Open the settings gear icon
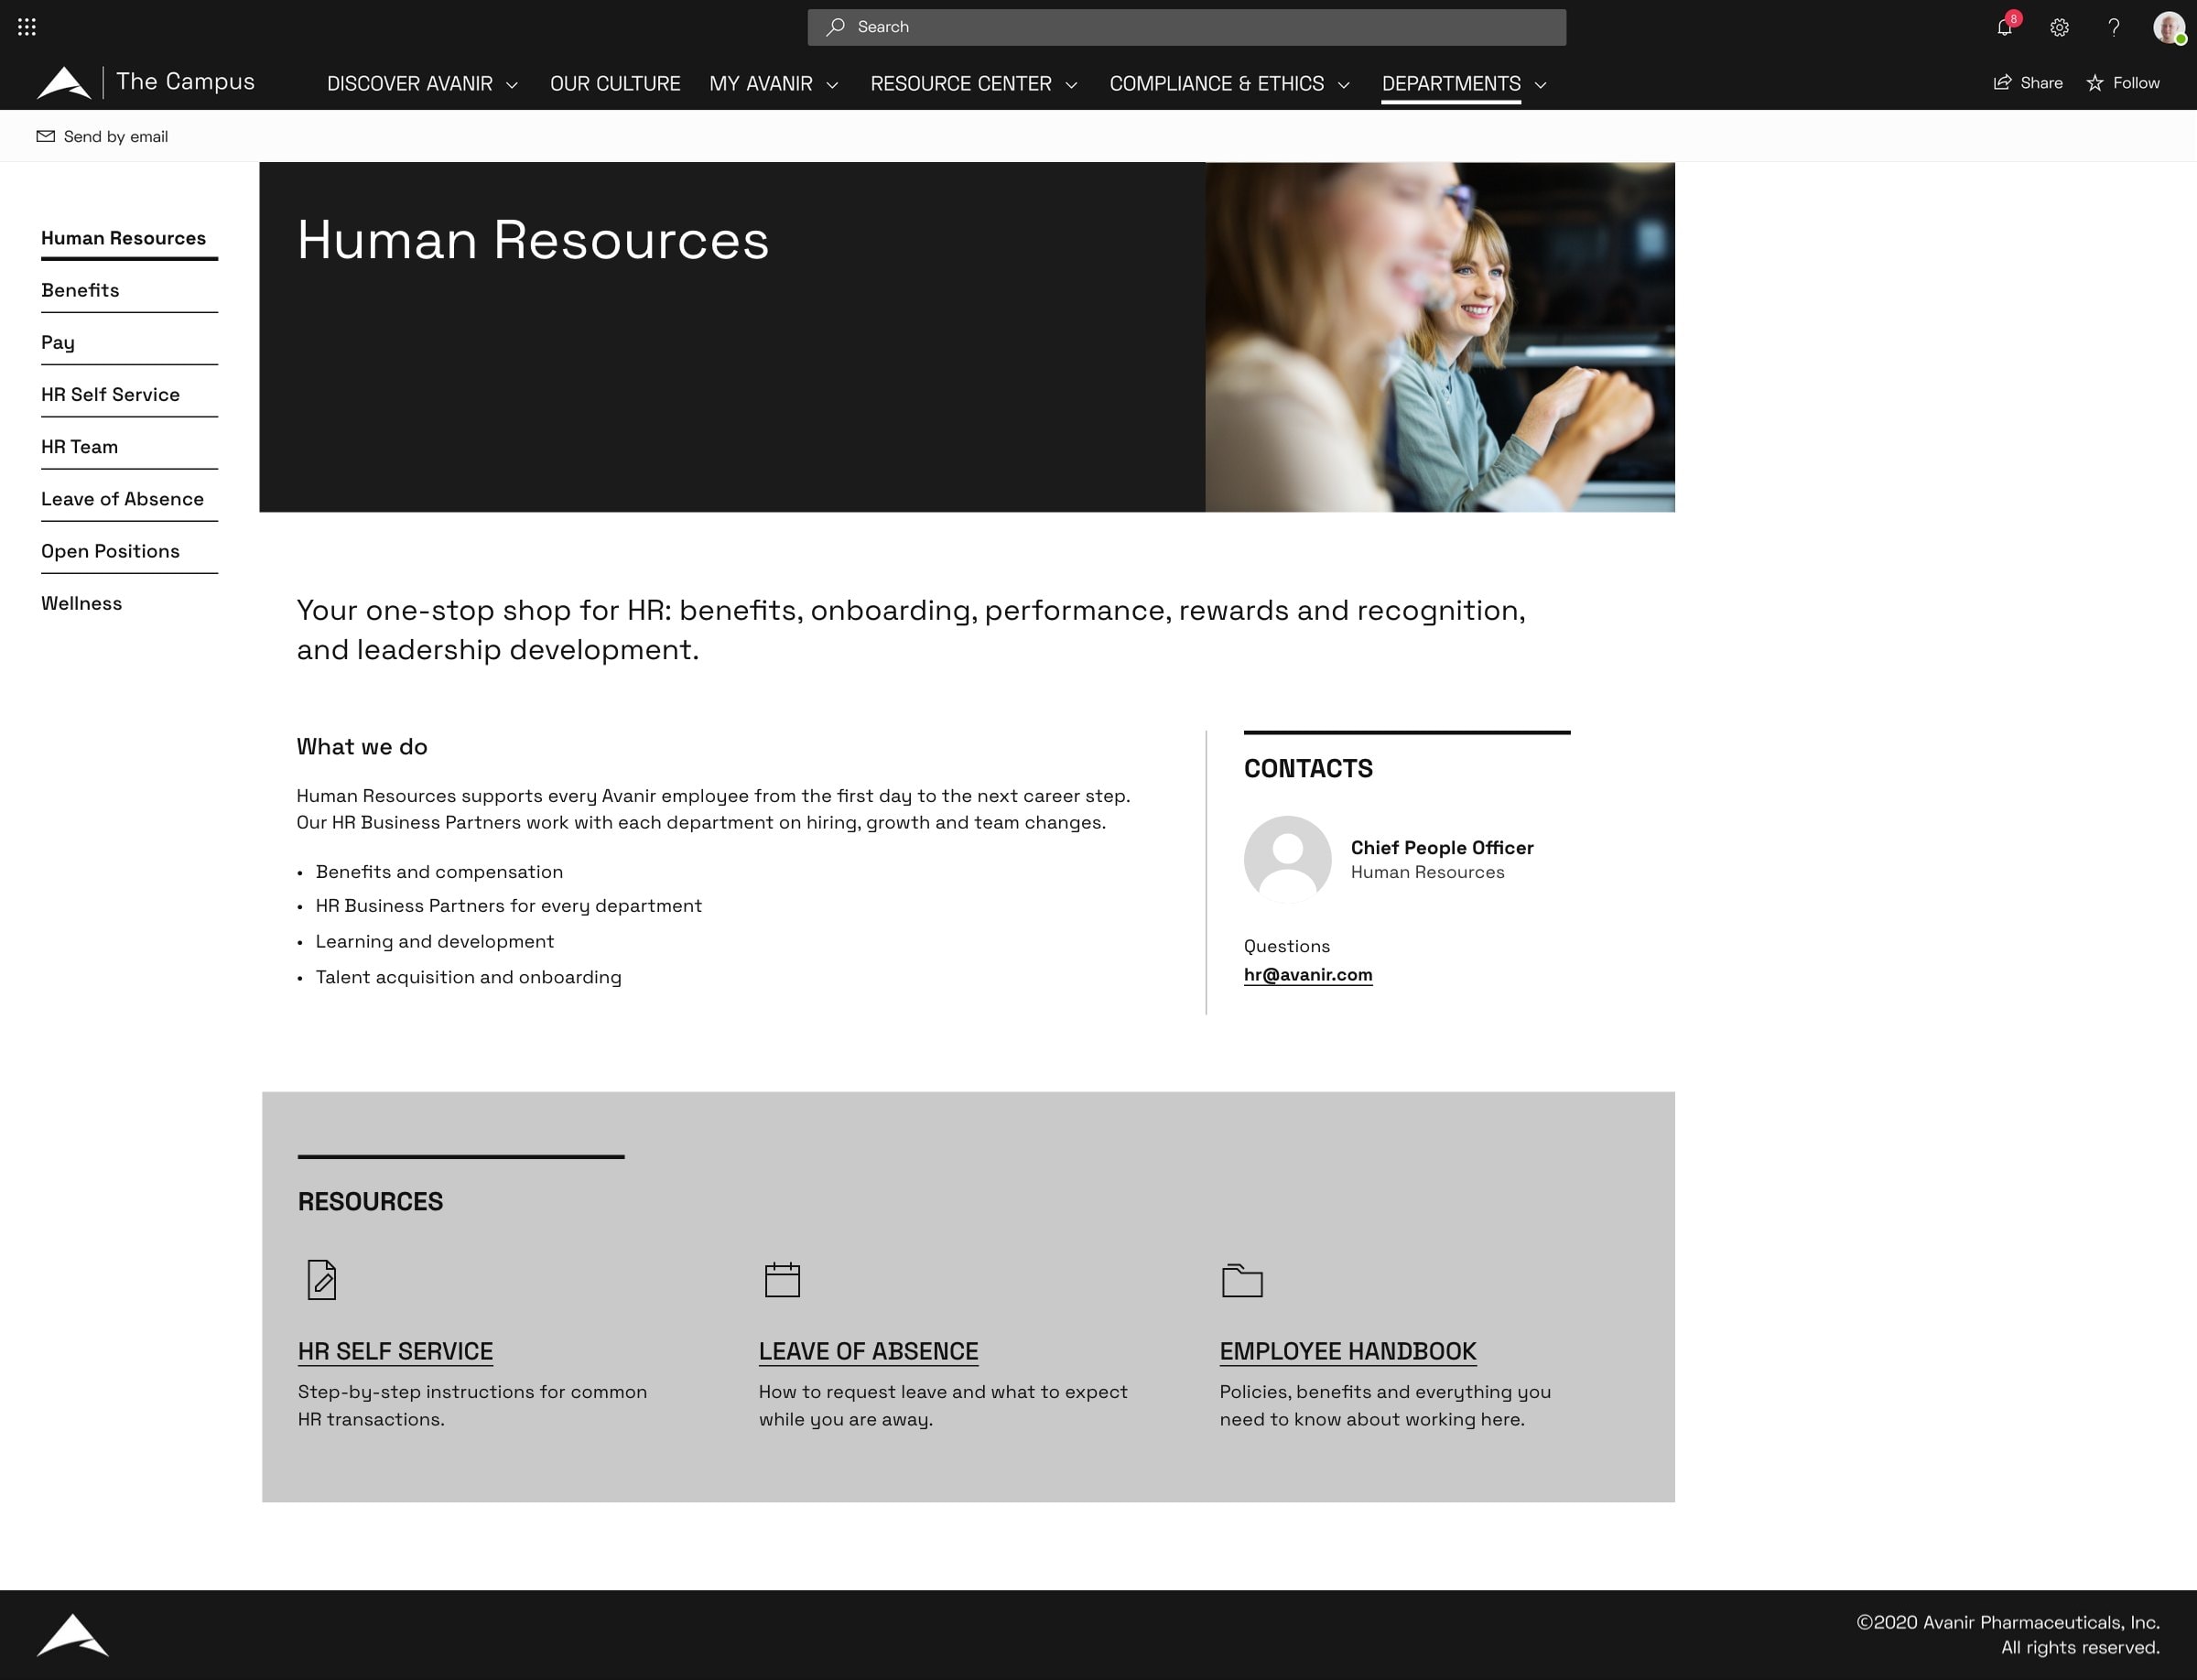Image resolution: width=2197 pixels, height=1680 pixels. click(x=2059, y=27)
